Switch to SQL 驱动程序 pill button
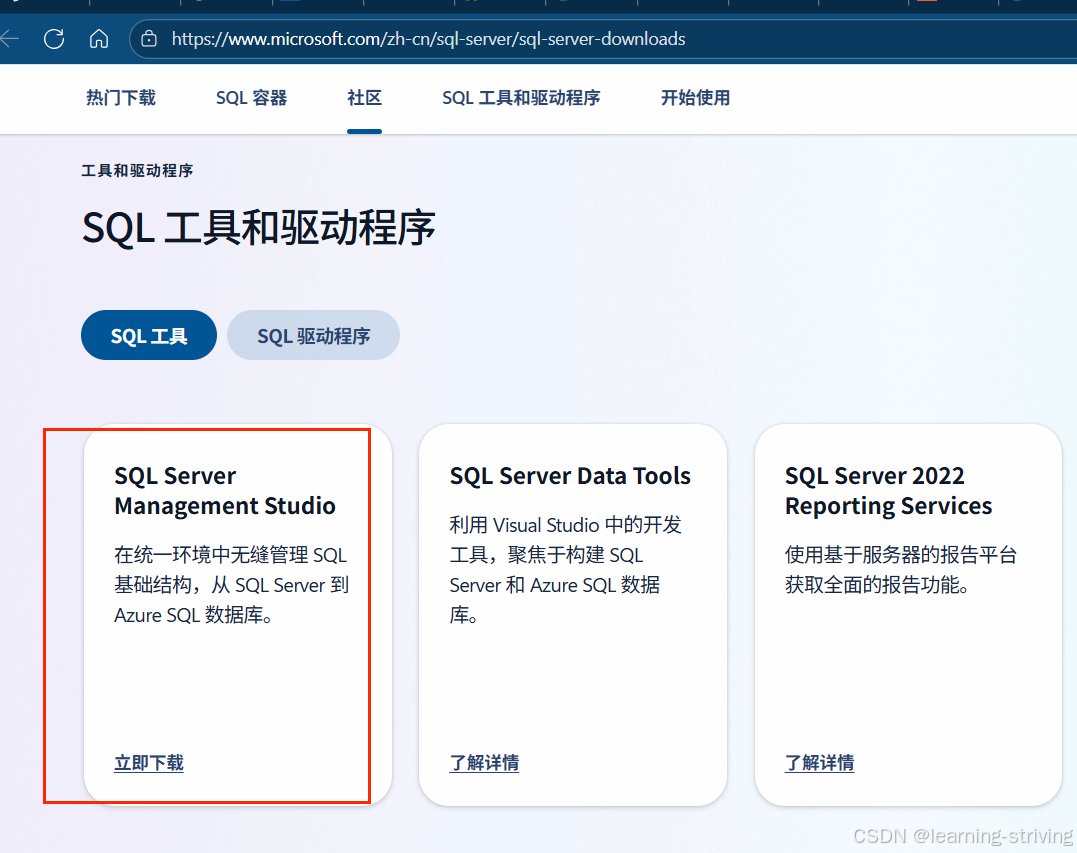Viewport: 1077px width, 853px height. coord(313,335)
